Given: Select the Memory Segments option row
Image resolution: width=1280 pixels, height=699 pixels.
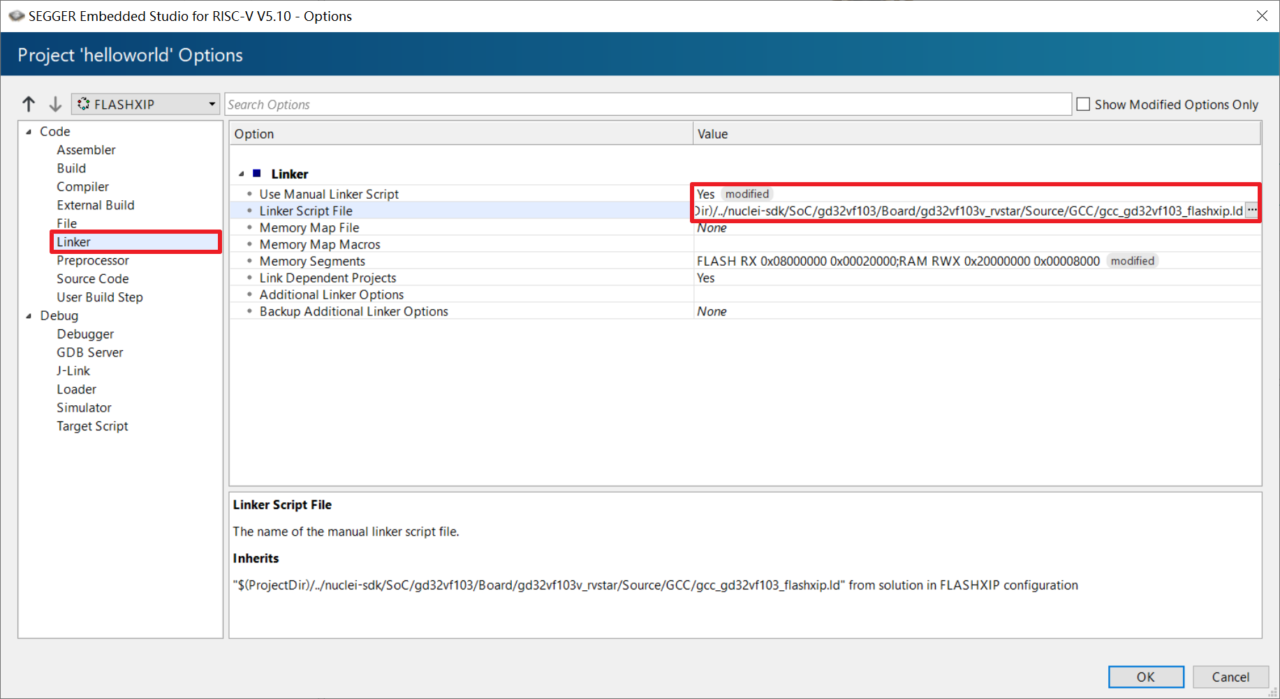Looking at the screenshot, I should click(x=312, y=261).
